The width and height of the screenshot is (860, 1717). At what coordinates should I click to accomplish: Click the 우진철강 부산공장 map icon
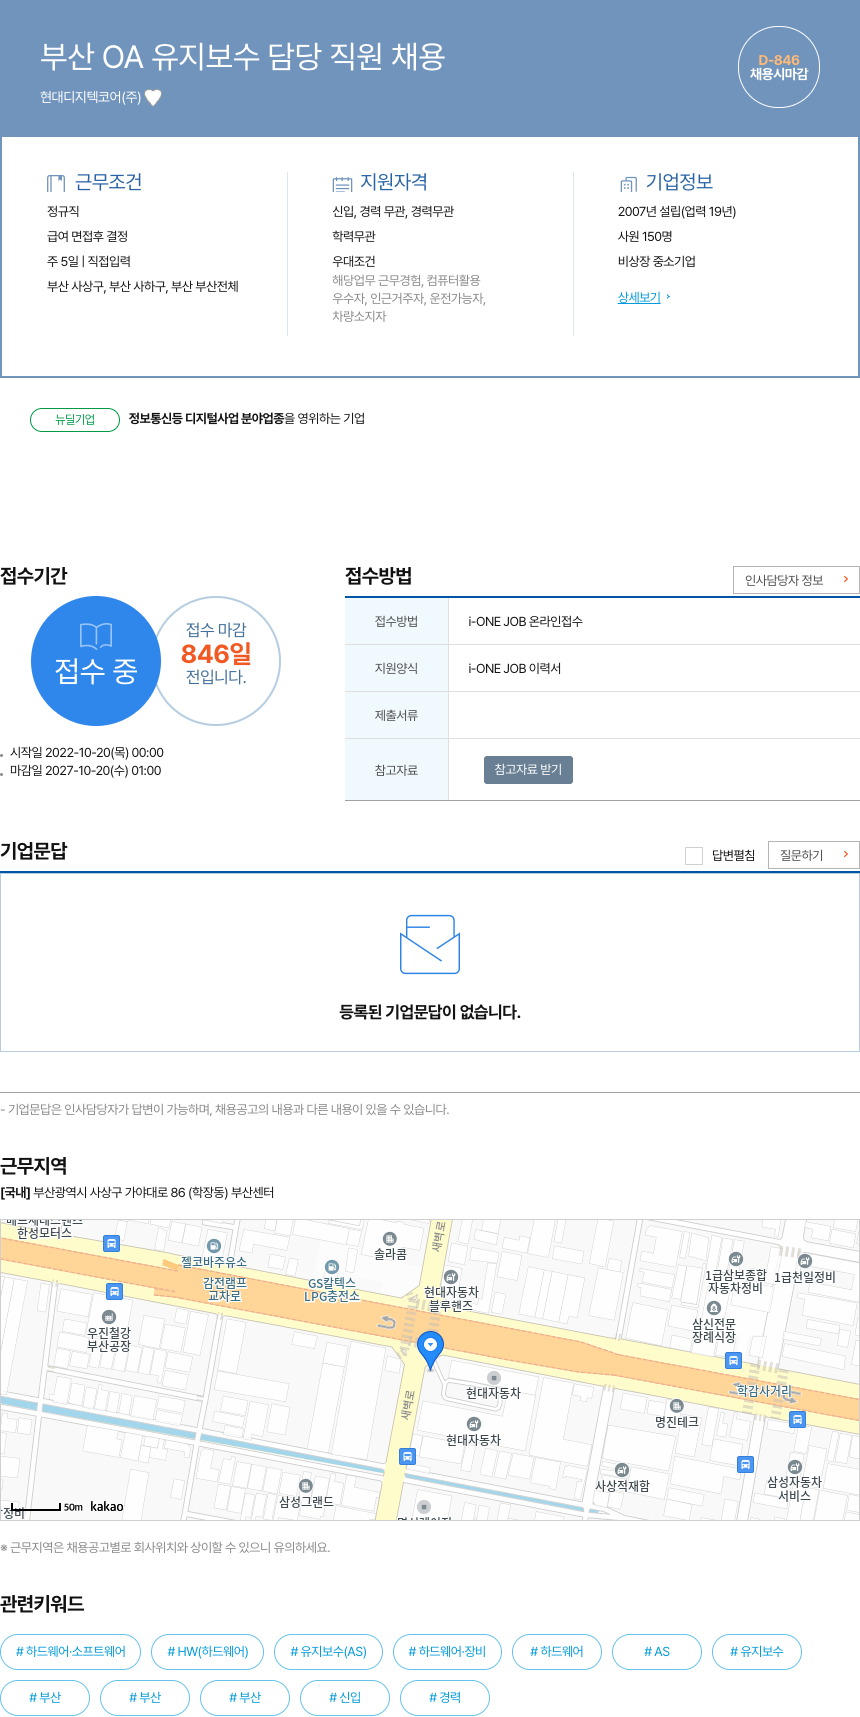pos(109,1317)
